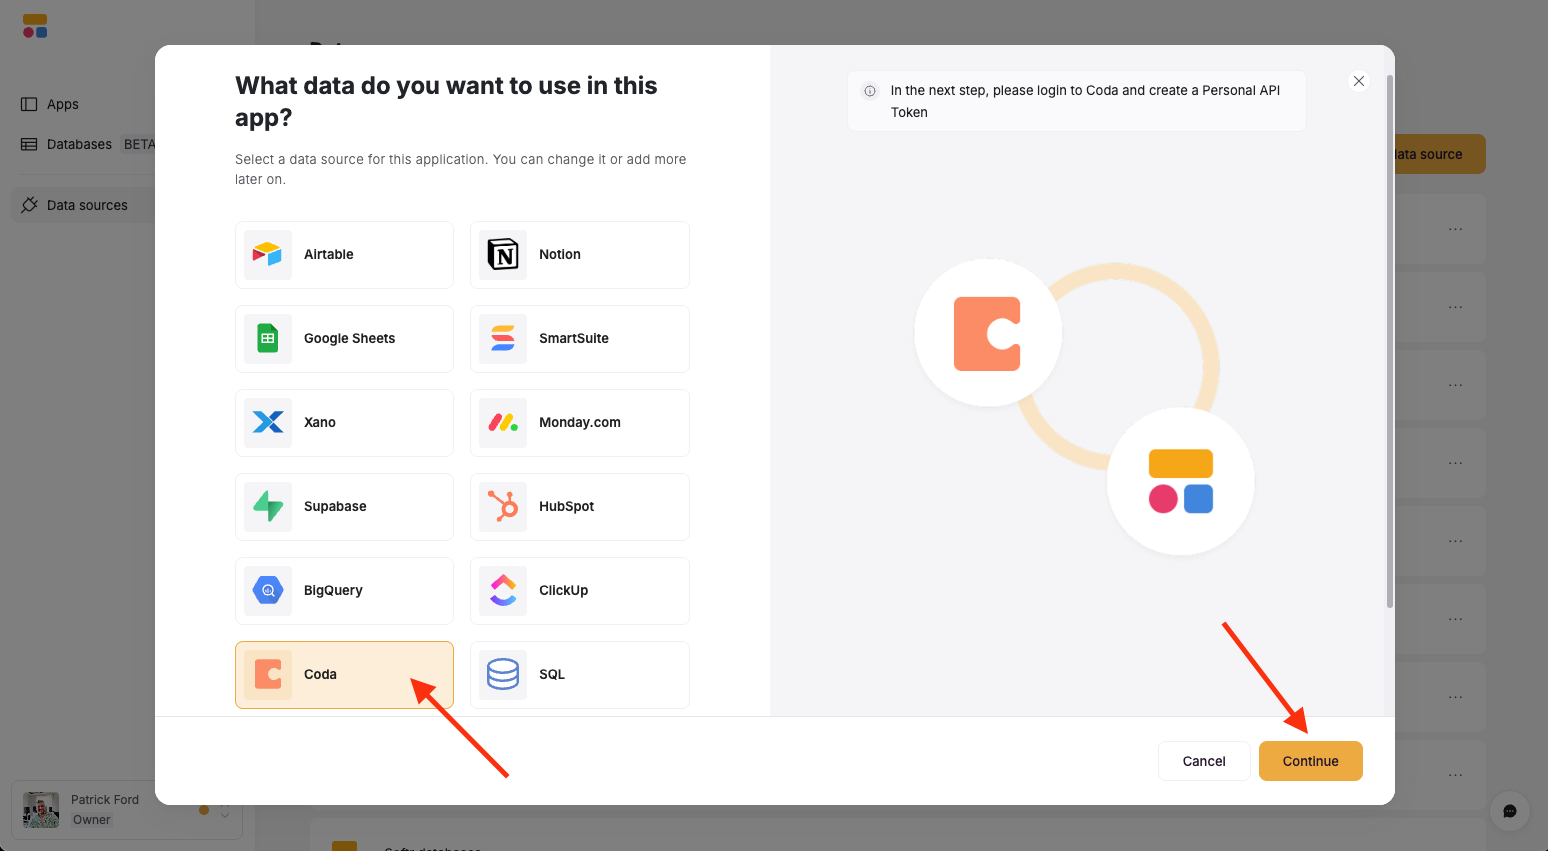Image resolution: width=1548 pixels, height=851 pixels.
Task: Select the HubSpot sprocket icon
Action: coord(503,506)
